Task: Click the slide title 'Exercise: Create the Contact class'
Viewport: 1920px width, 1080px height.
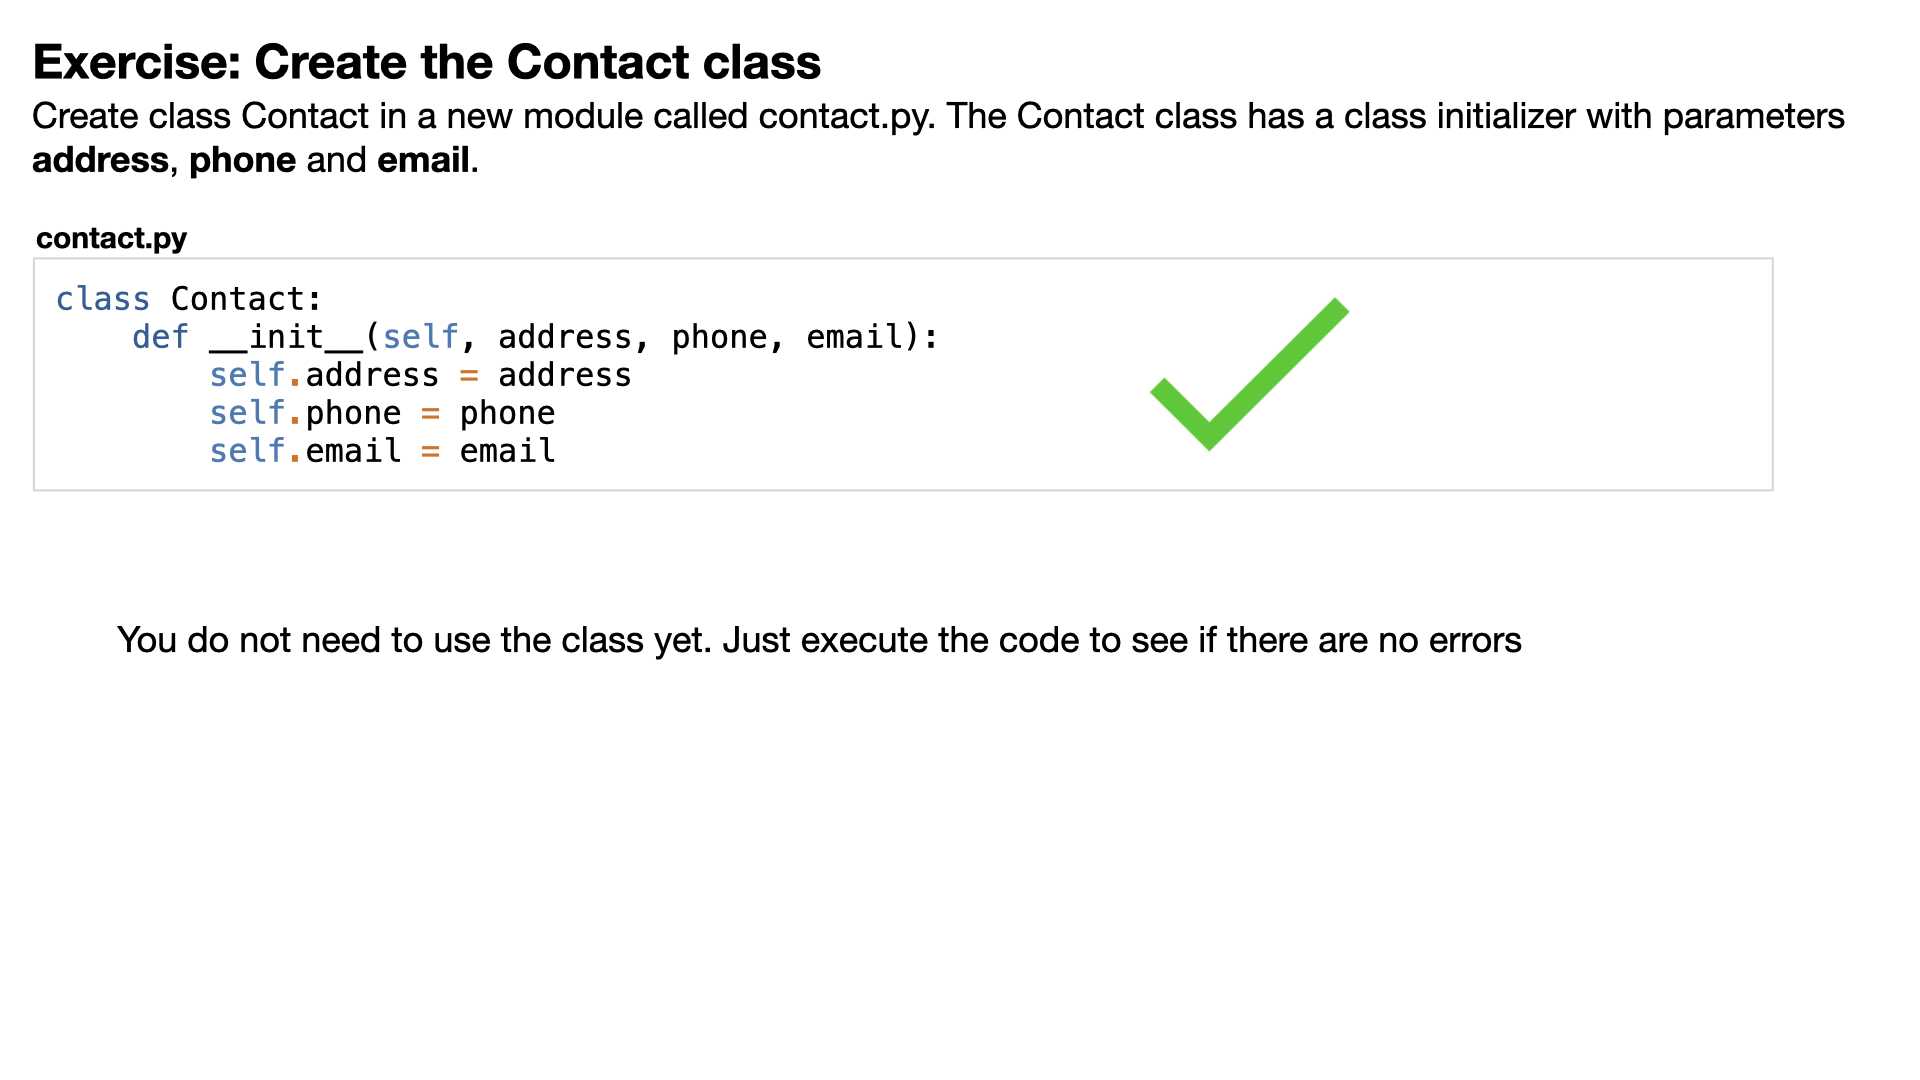Action: [427, 62]
